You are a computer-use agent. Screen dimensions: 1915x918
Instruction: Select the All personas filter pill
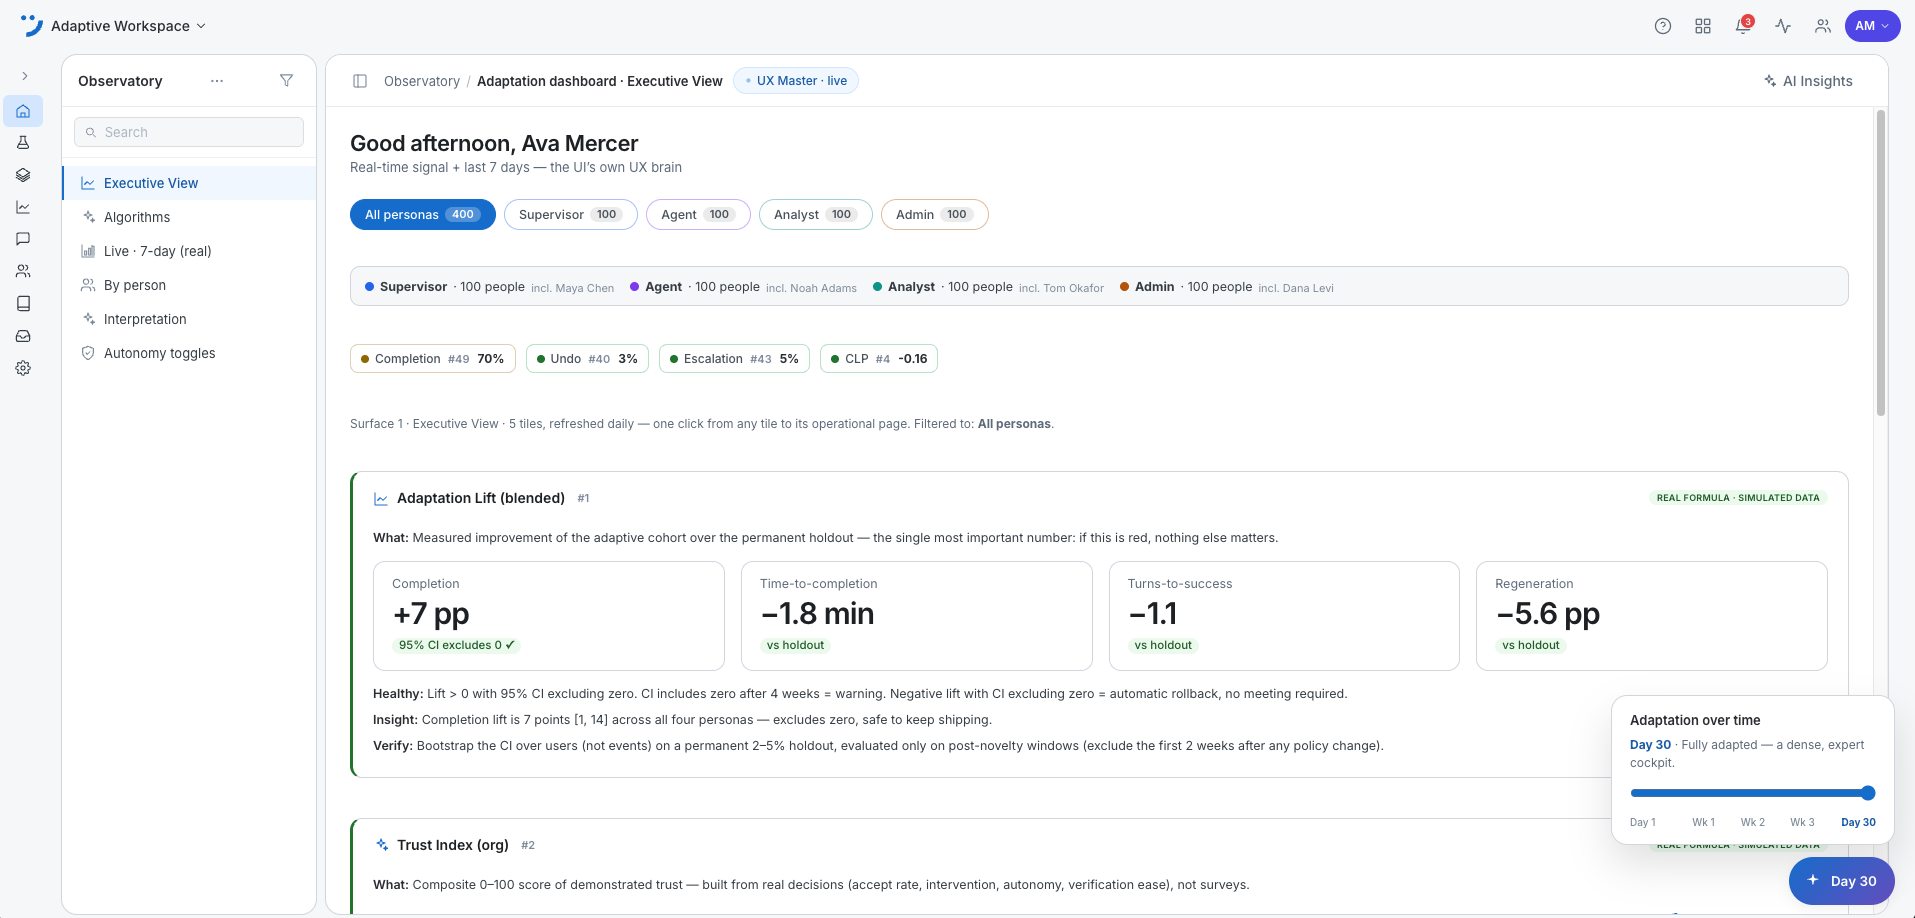[x=423, y=215]
